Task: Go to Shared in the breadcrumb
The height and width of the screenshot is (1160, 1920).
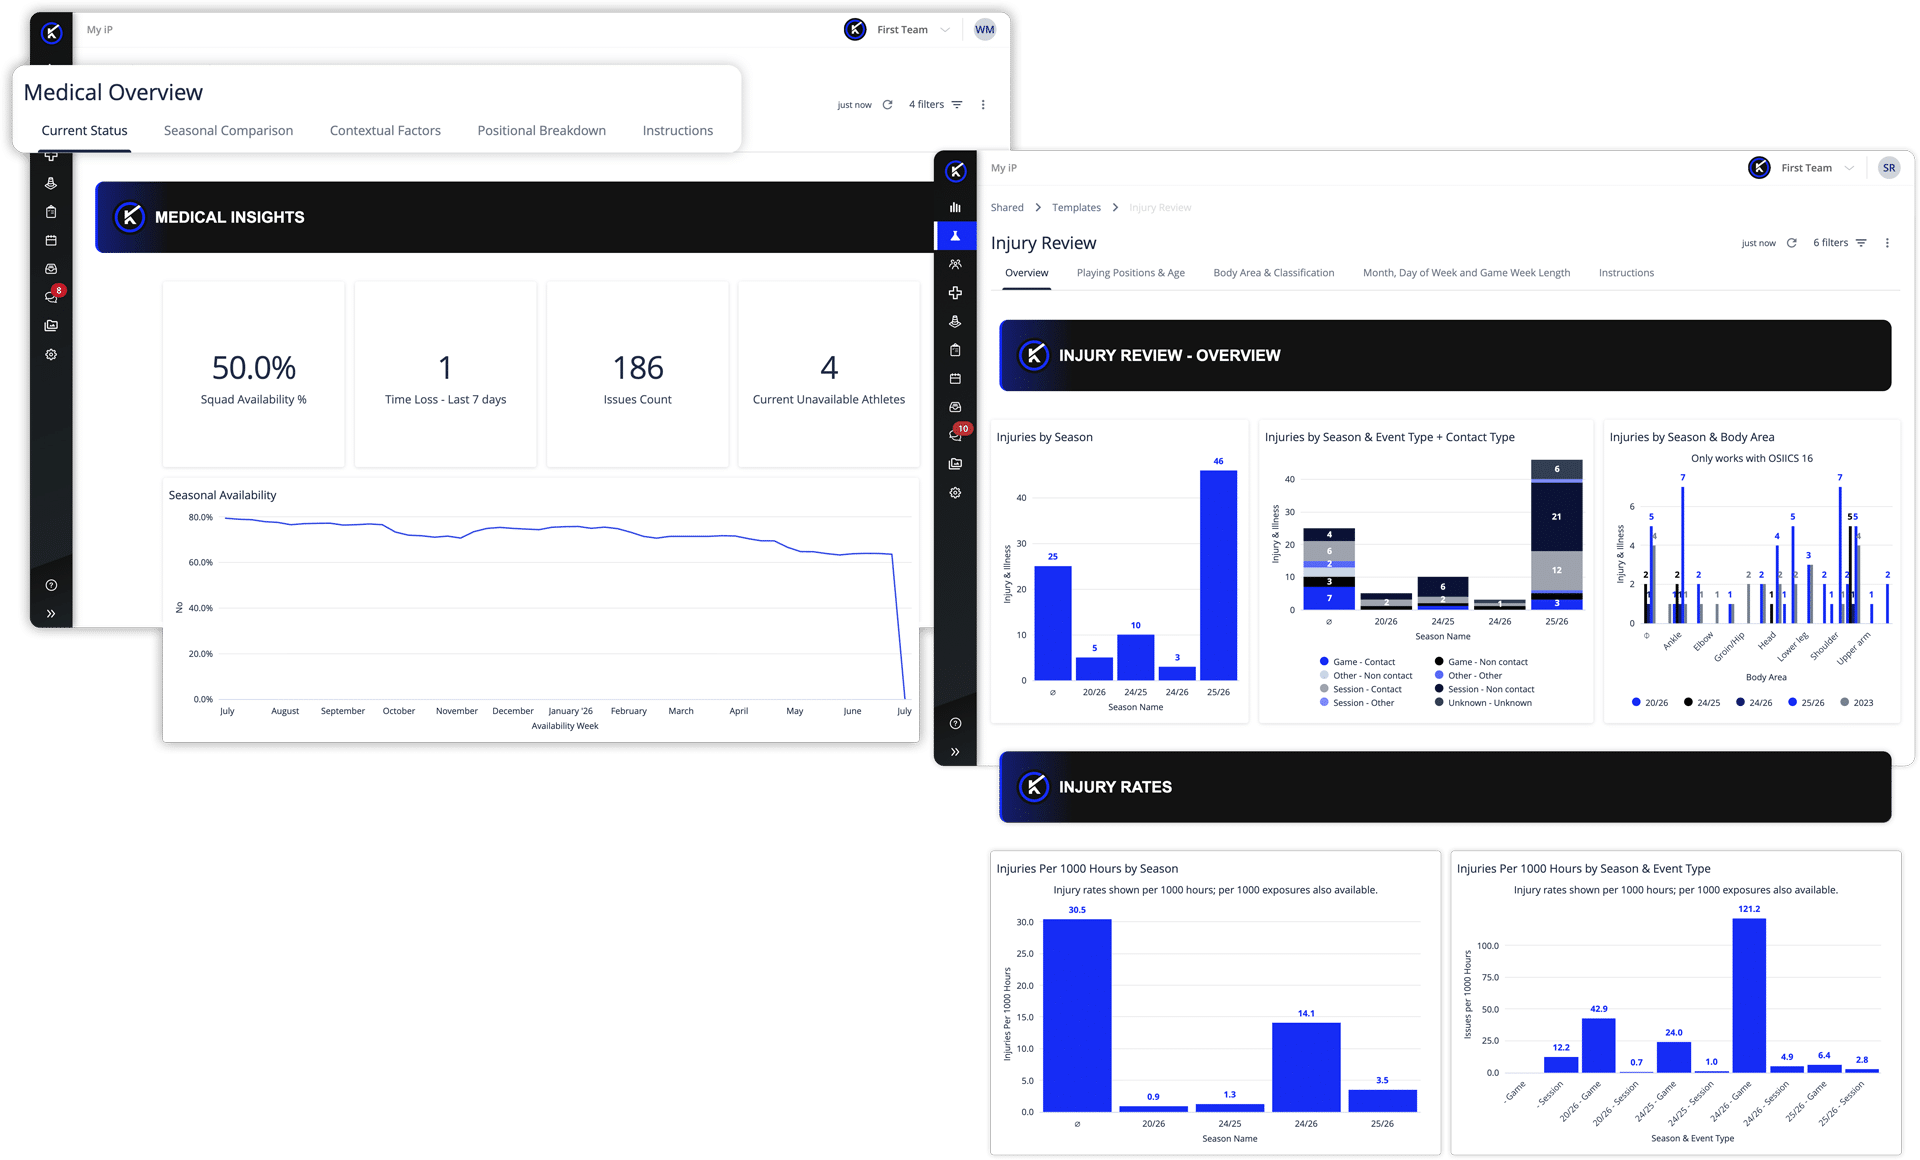Action: (x=1007, y=208)
